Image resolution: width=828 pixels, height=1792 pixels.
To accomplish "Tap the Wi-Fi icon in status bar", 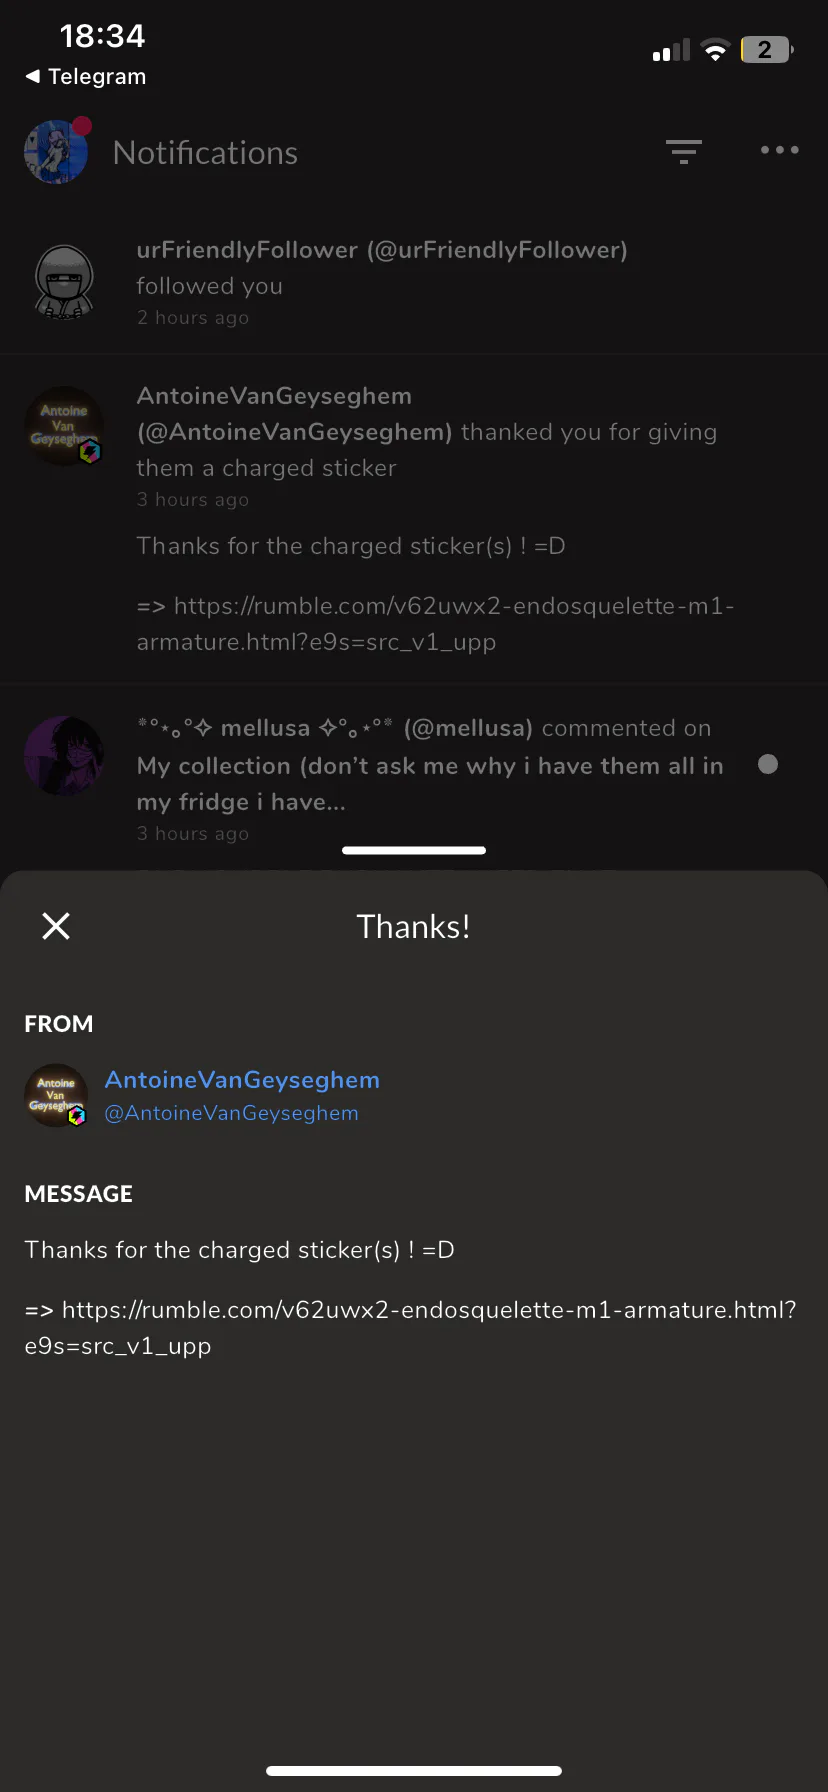I will pyautogui.click(x=715, y=50).
